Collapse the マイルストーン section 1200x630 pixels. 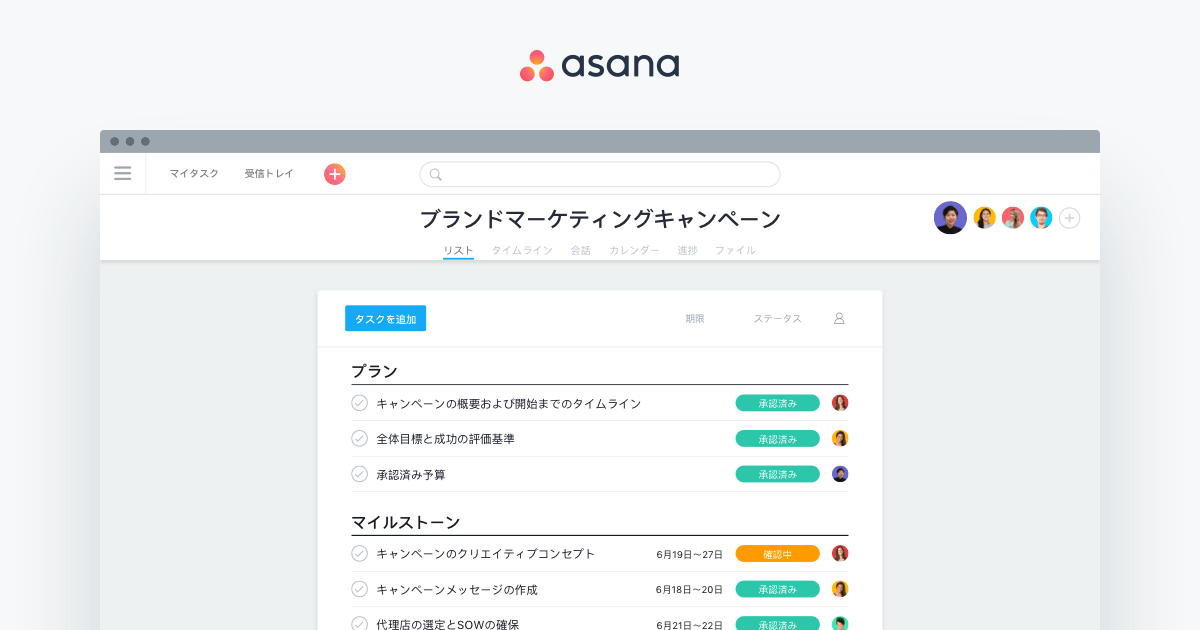coord(404,521)
